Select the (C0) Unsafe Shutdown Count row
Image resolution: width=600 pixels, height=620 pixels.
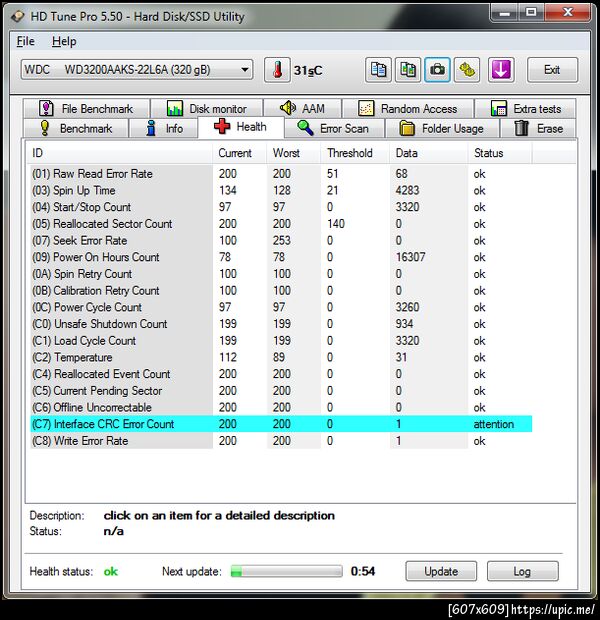pos(281,324)
